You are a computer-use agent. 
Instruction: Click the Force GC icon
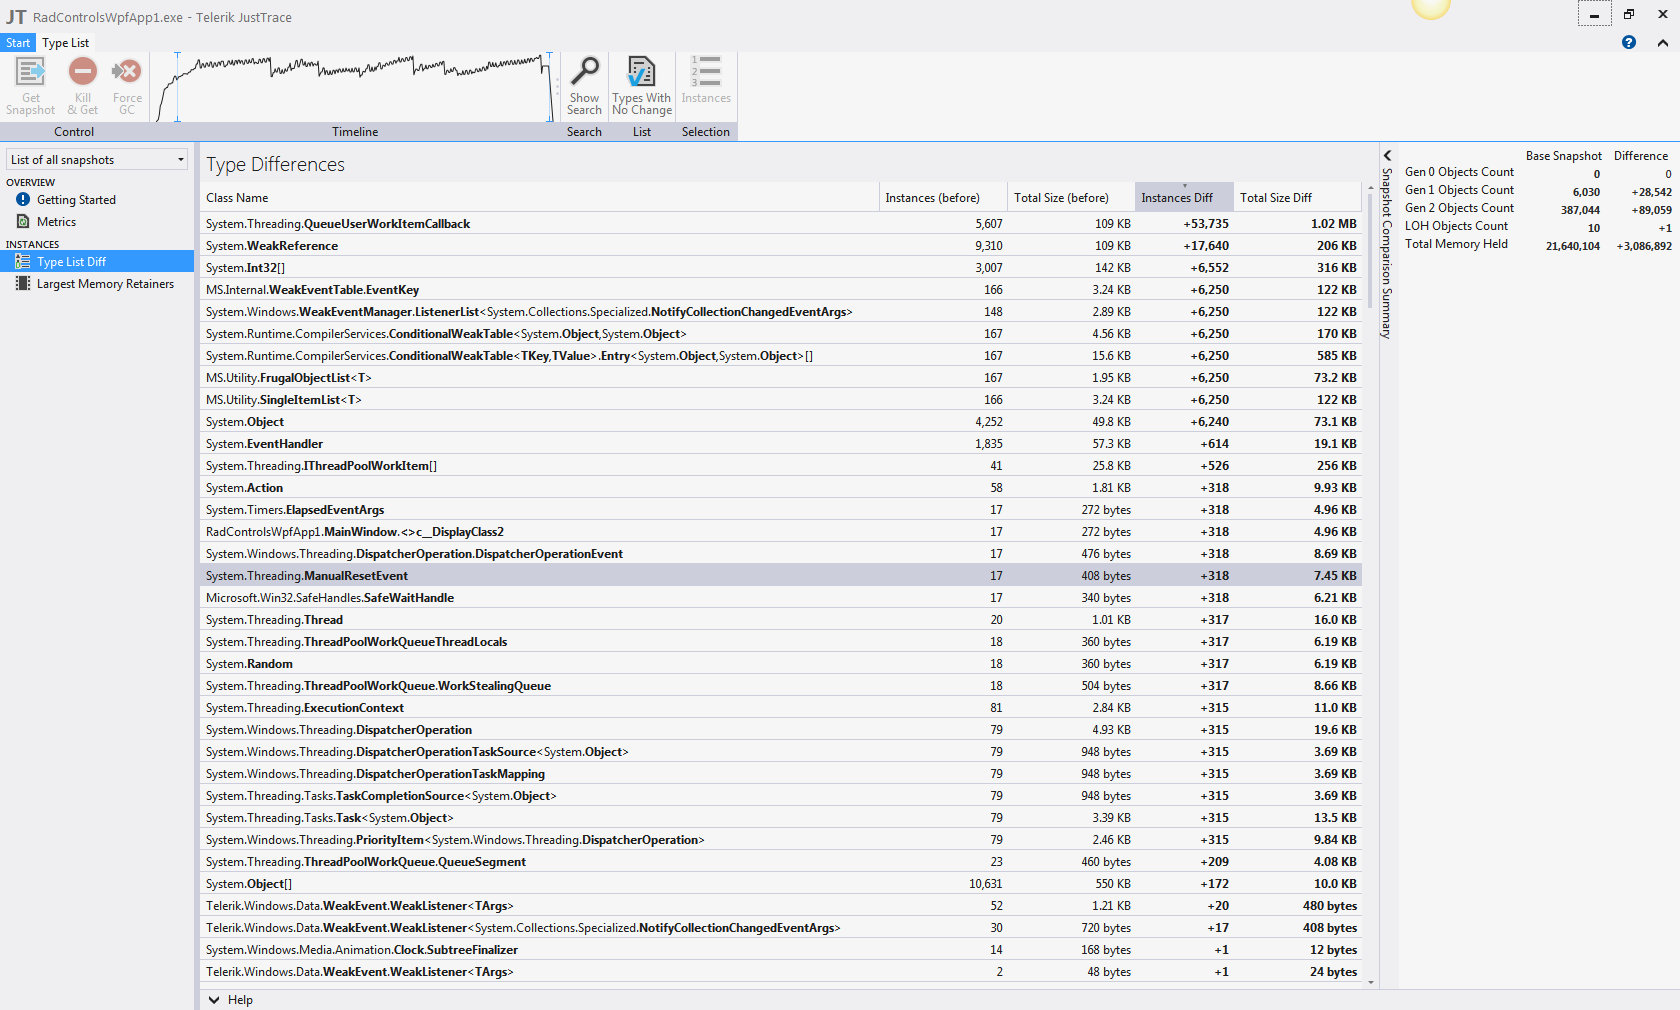coord(127,71)
